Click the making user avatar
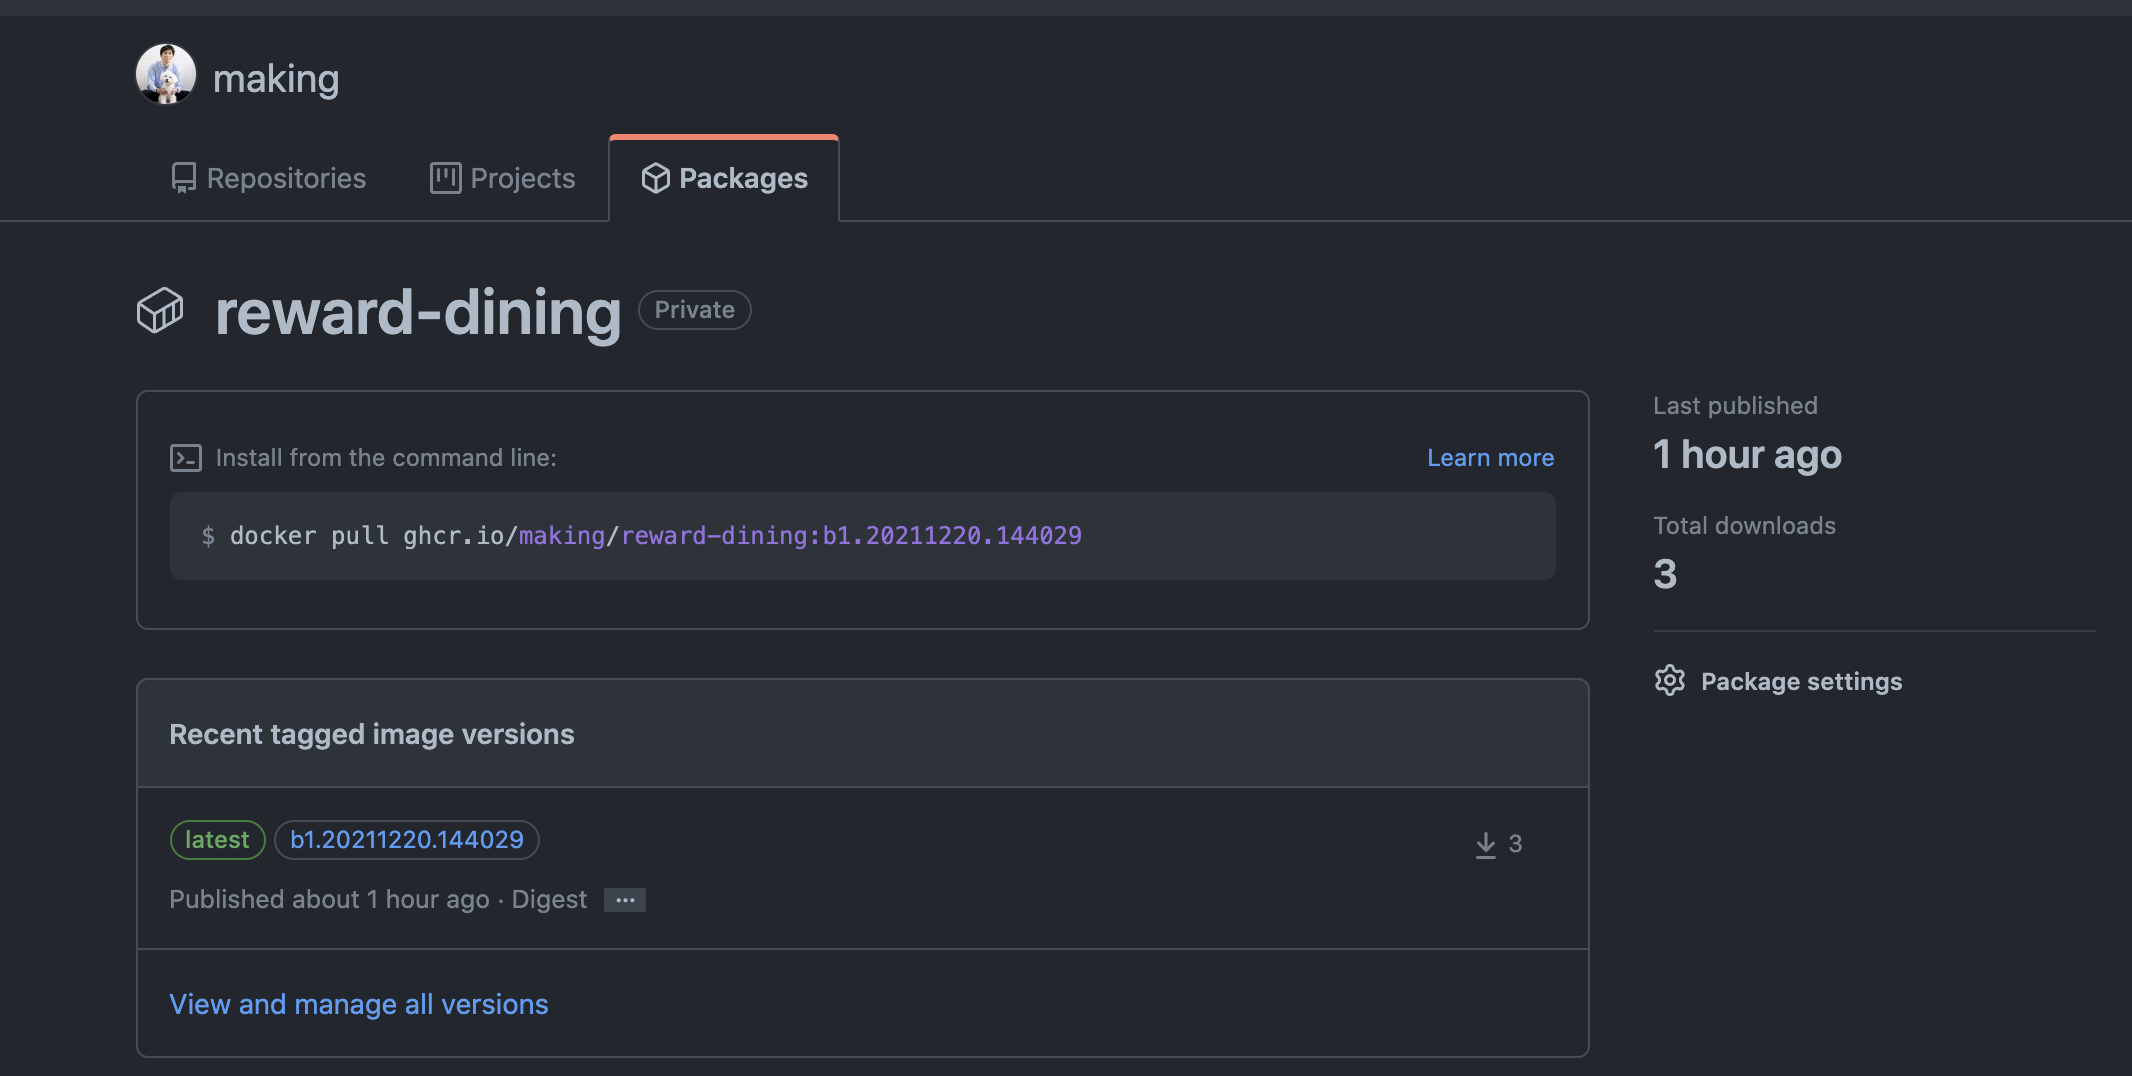2132x1076 pixels. click(x=166, y=75)
